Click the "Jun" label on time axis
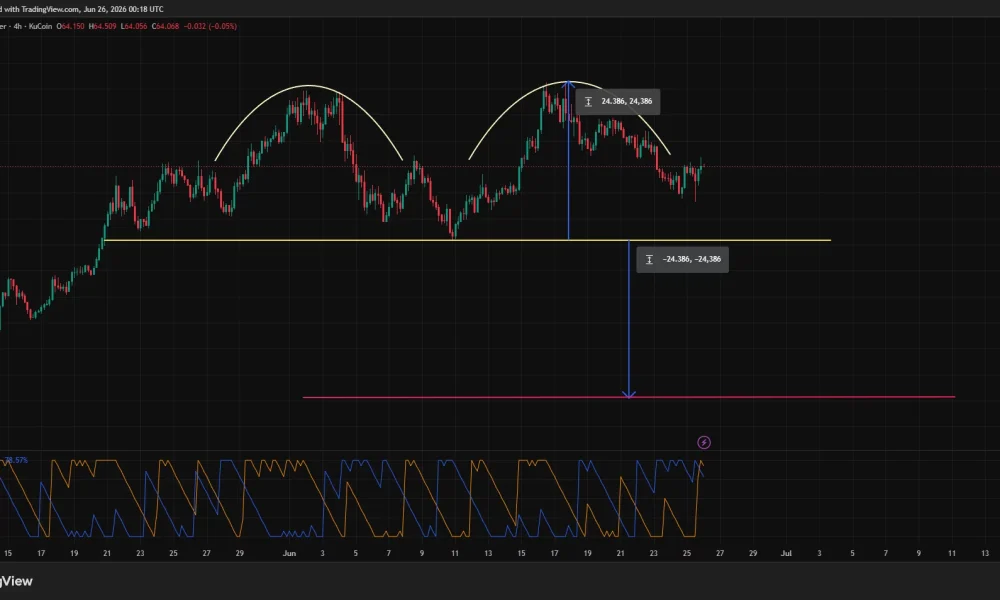 pyautogui.click(x=289, y=553)
